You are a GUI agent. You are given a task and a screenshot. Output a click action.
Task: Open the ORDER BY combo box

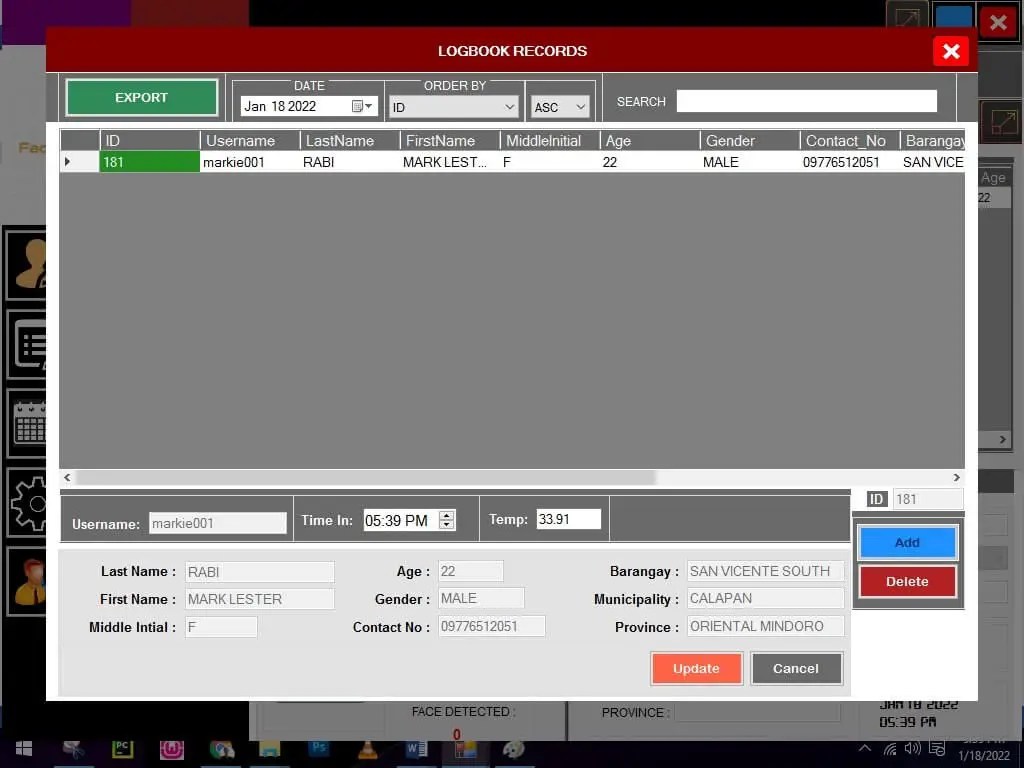click(454, 107)
